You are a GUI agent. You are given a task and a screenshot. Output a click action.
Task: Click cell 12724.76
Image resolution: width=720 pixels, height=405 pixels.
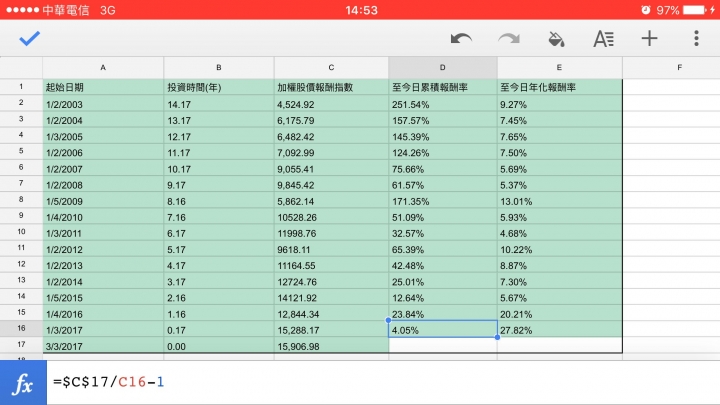(x=332, y=282)
